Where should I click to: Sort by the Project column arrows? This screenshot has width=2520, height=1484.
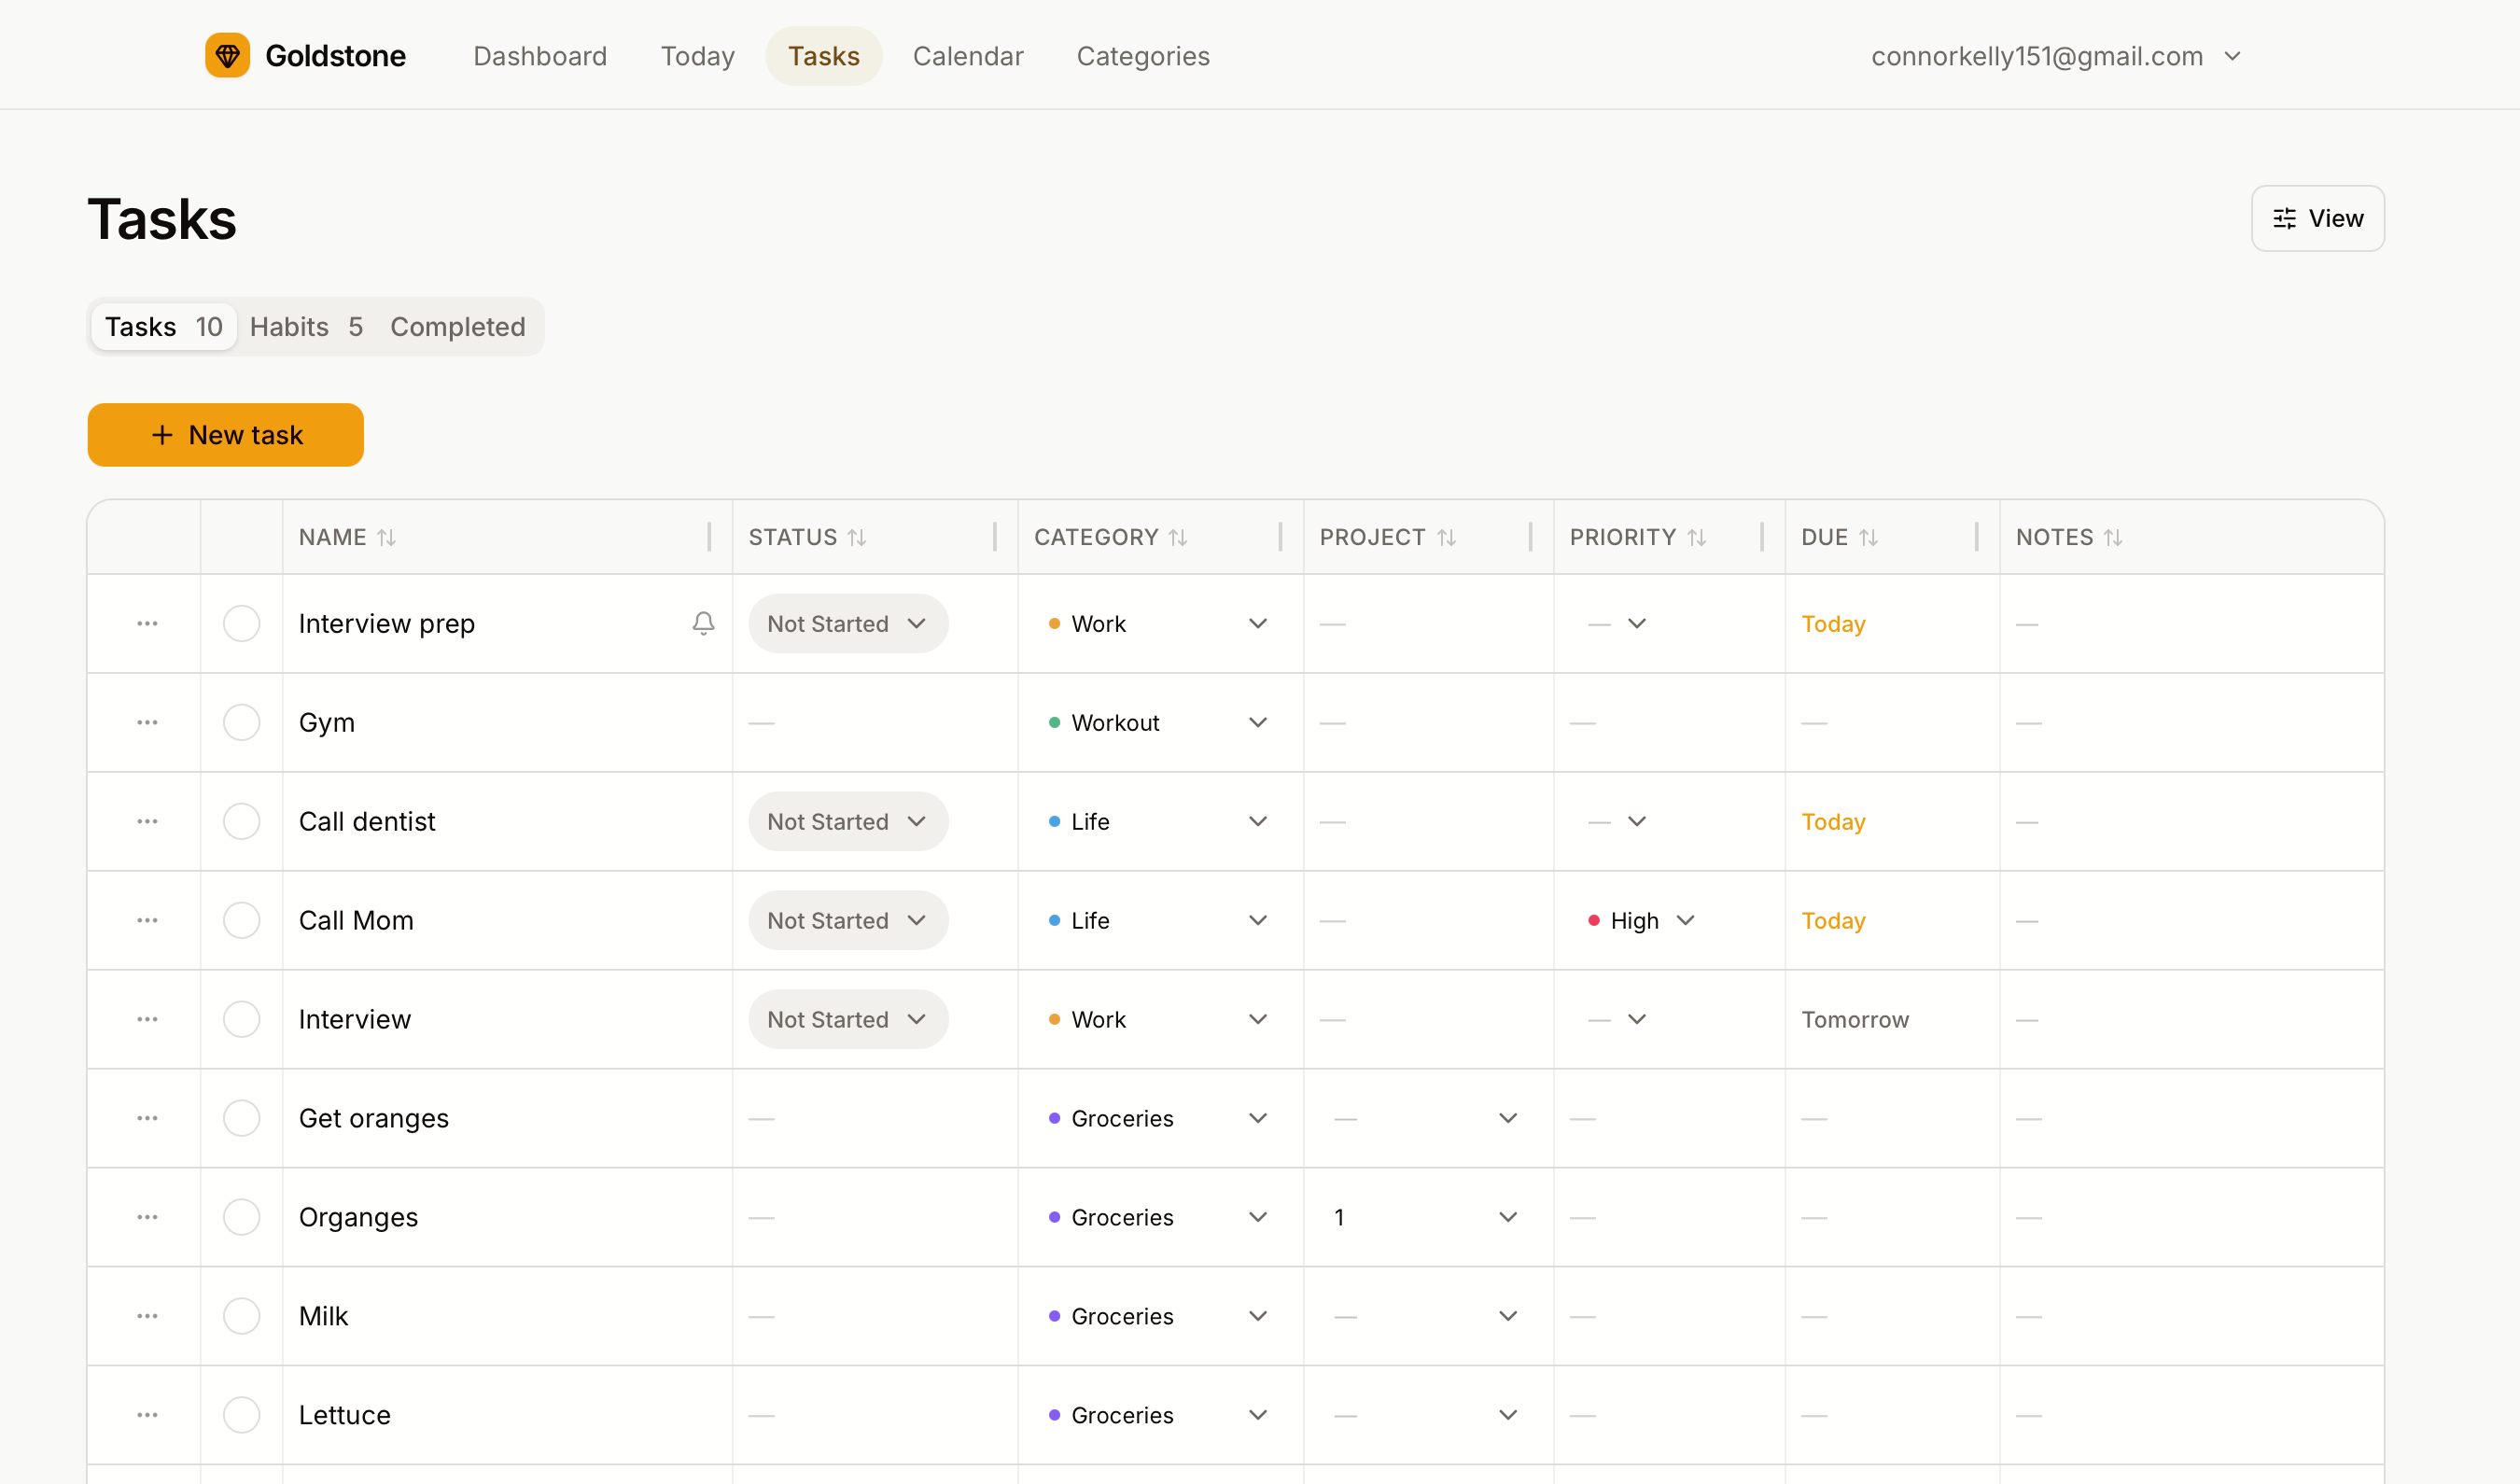(1446, 537)
